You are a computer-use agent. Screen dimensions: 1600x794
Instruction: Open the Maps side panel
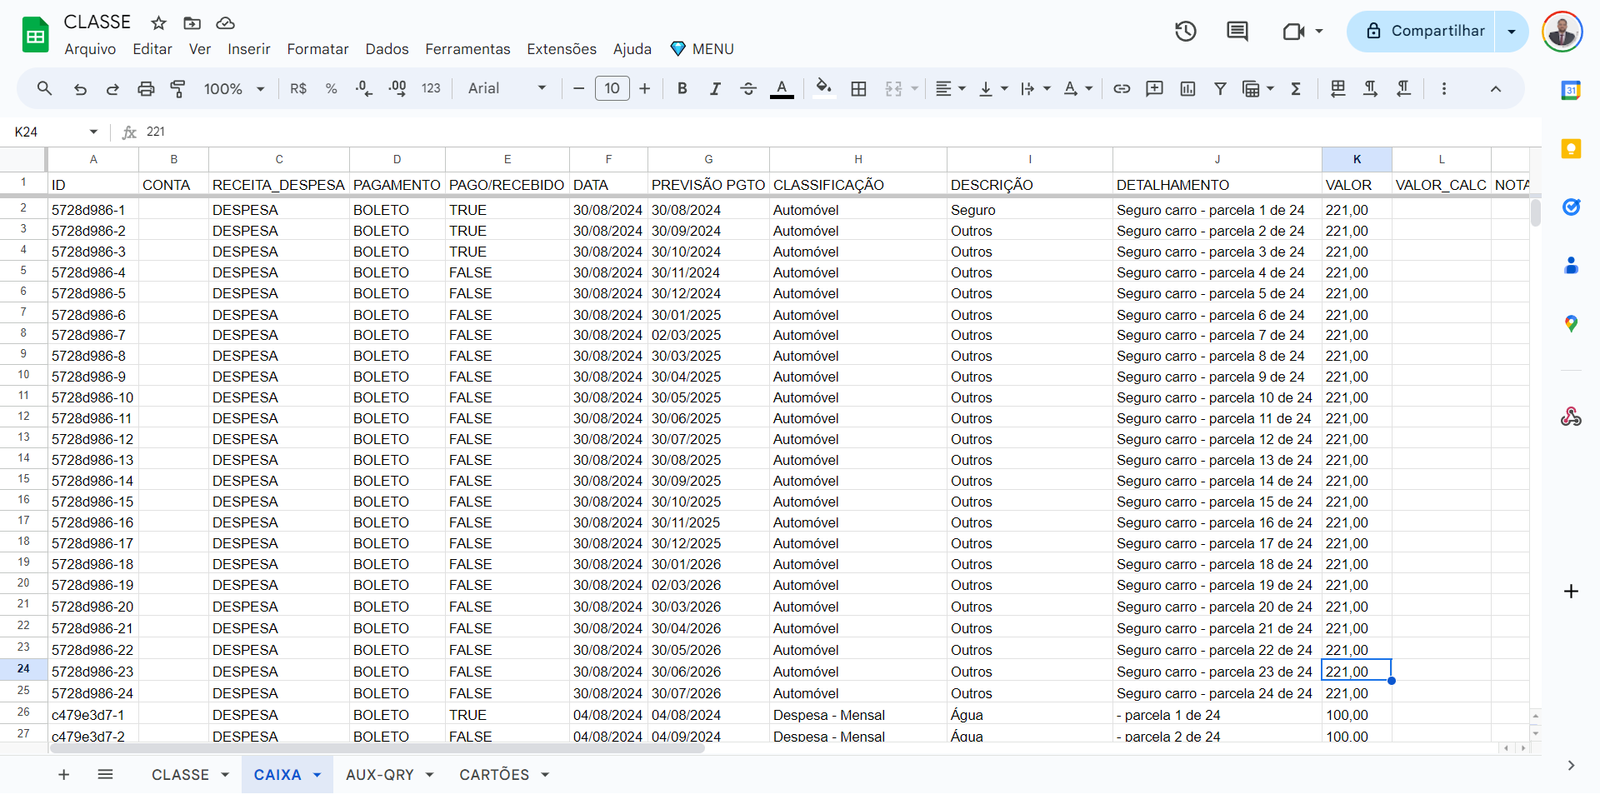tap(1571, 324)
